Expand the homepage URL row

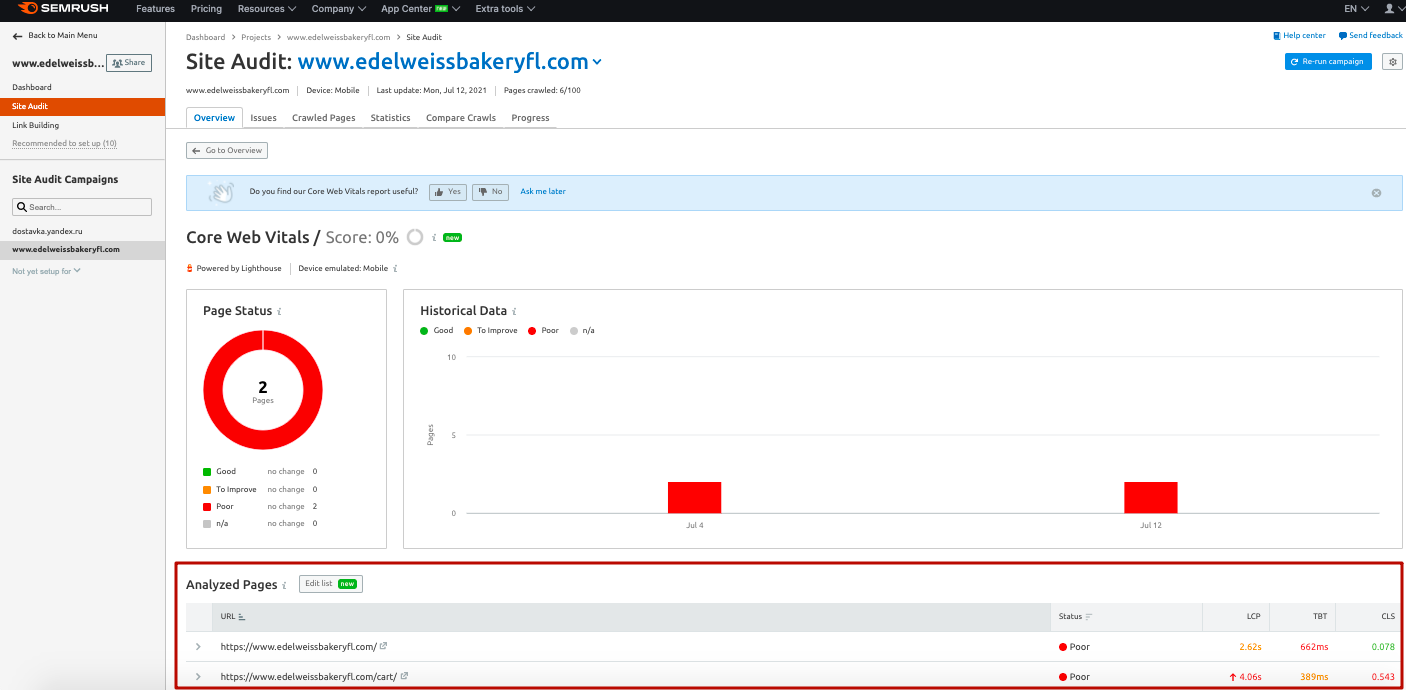click(198, 647)
